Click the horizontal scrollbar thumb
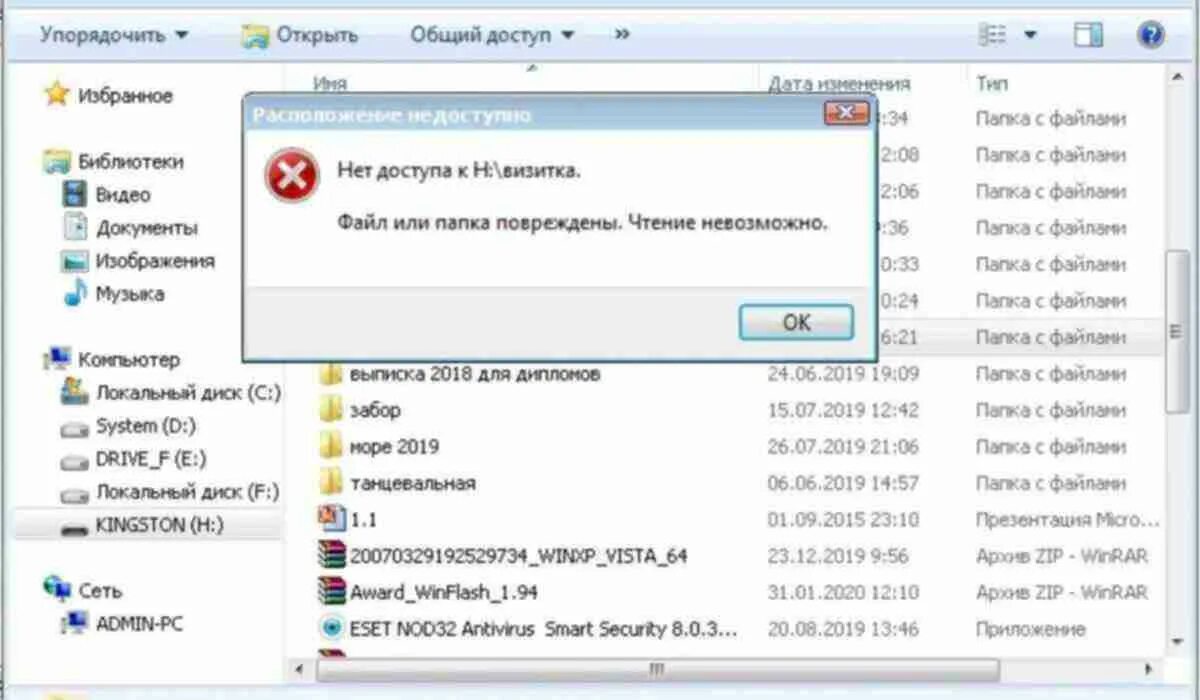The width and height of the screenshot is (1200, 700). [656, 667]
